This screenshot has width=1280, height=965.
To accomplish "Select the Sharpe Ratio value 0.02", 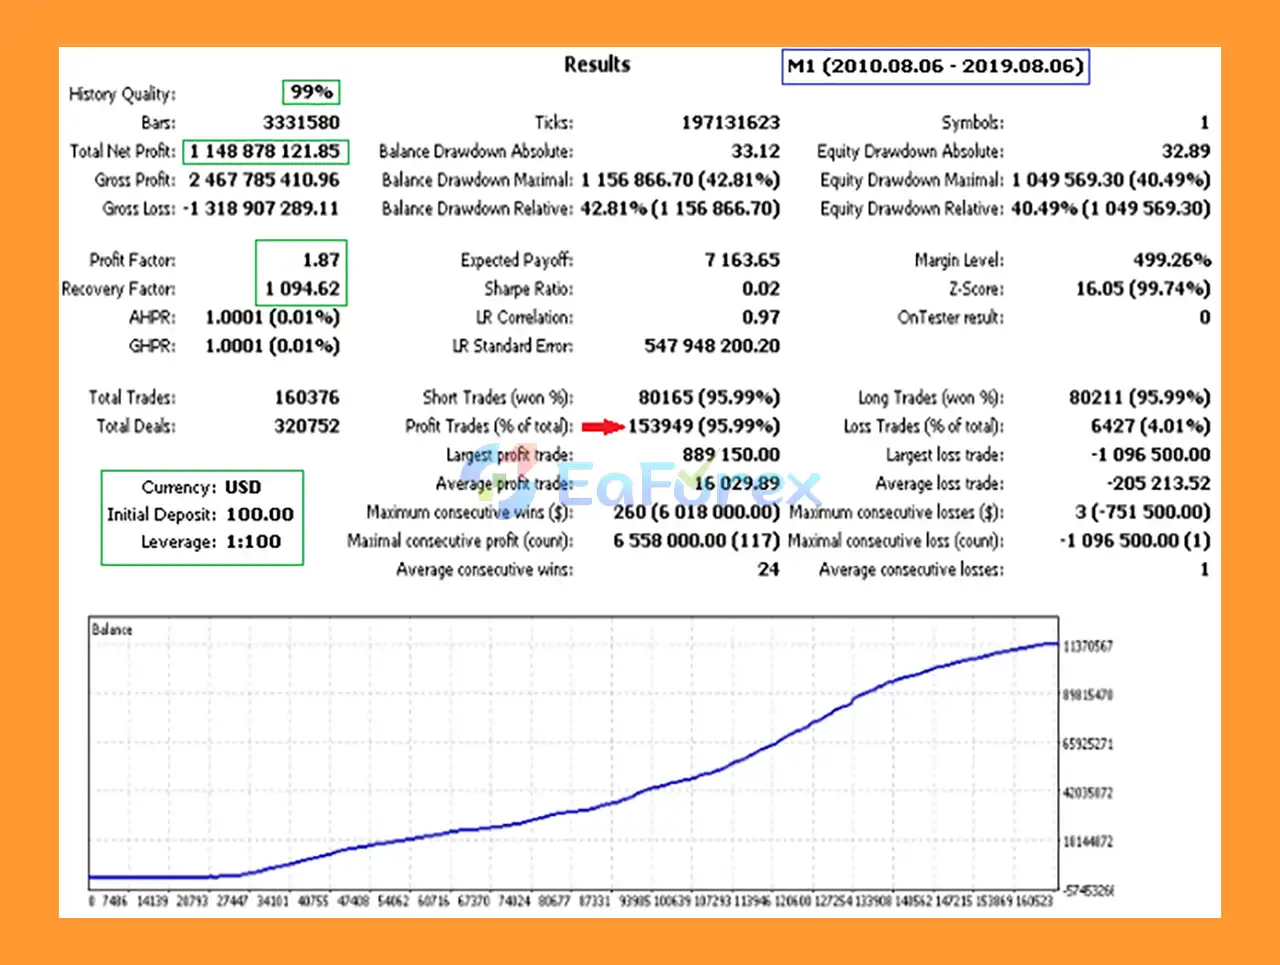I will click(x=760, y=289).
